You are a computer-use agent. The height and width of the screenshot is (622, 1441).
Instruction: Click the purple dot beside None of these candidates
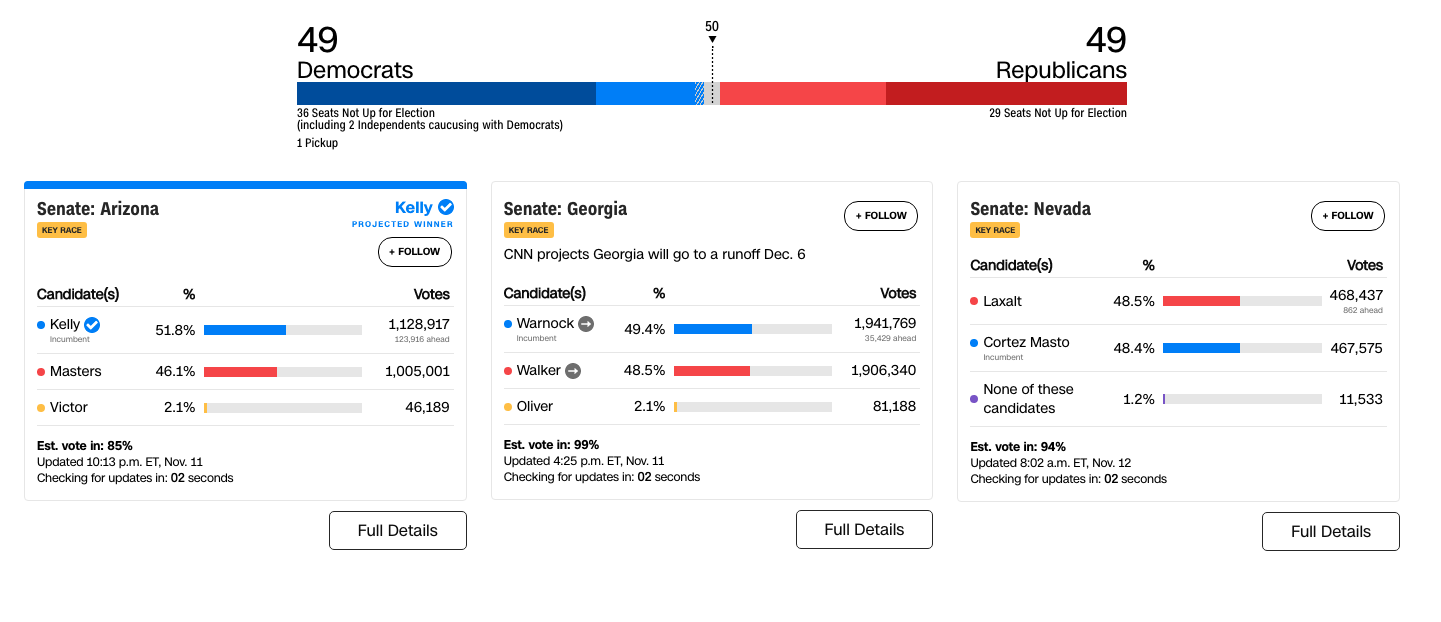[974, 398]
